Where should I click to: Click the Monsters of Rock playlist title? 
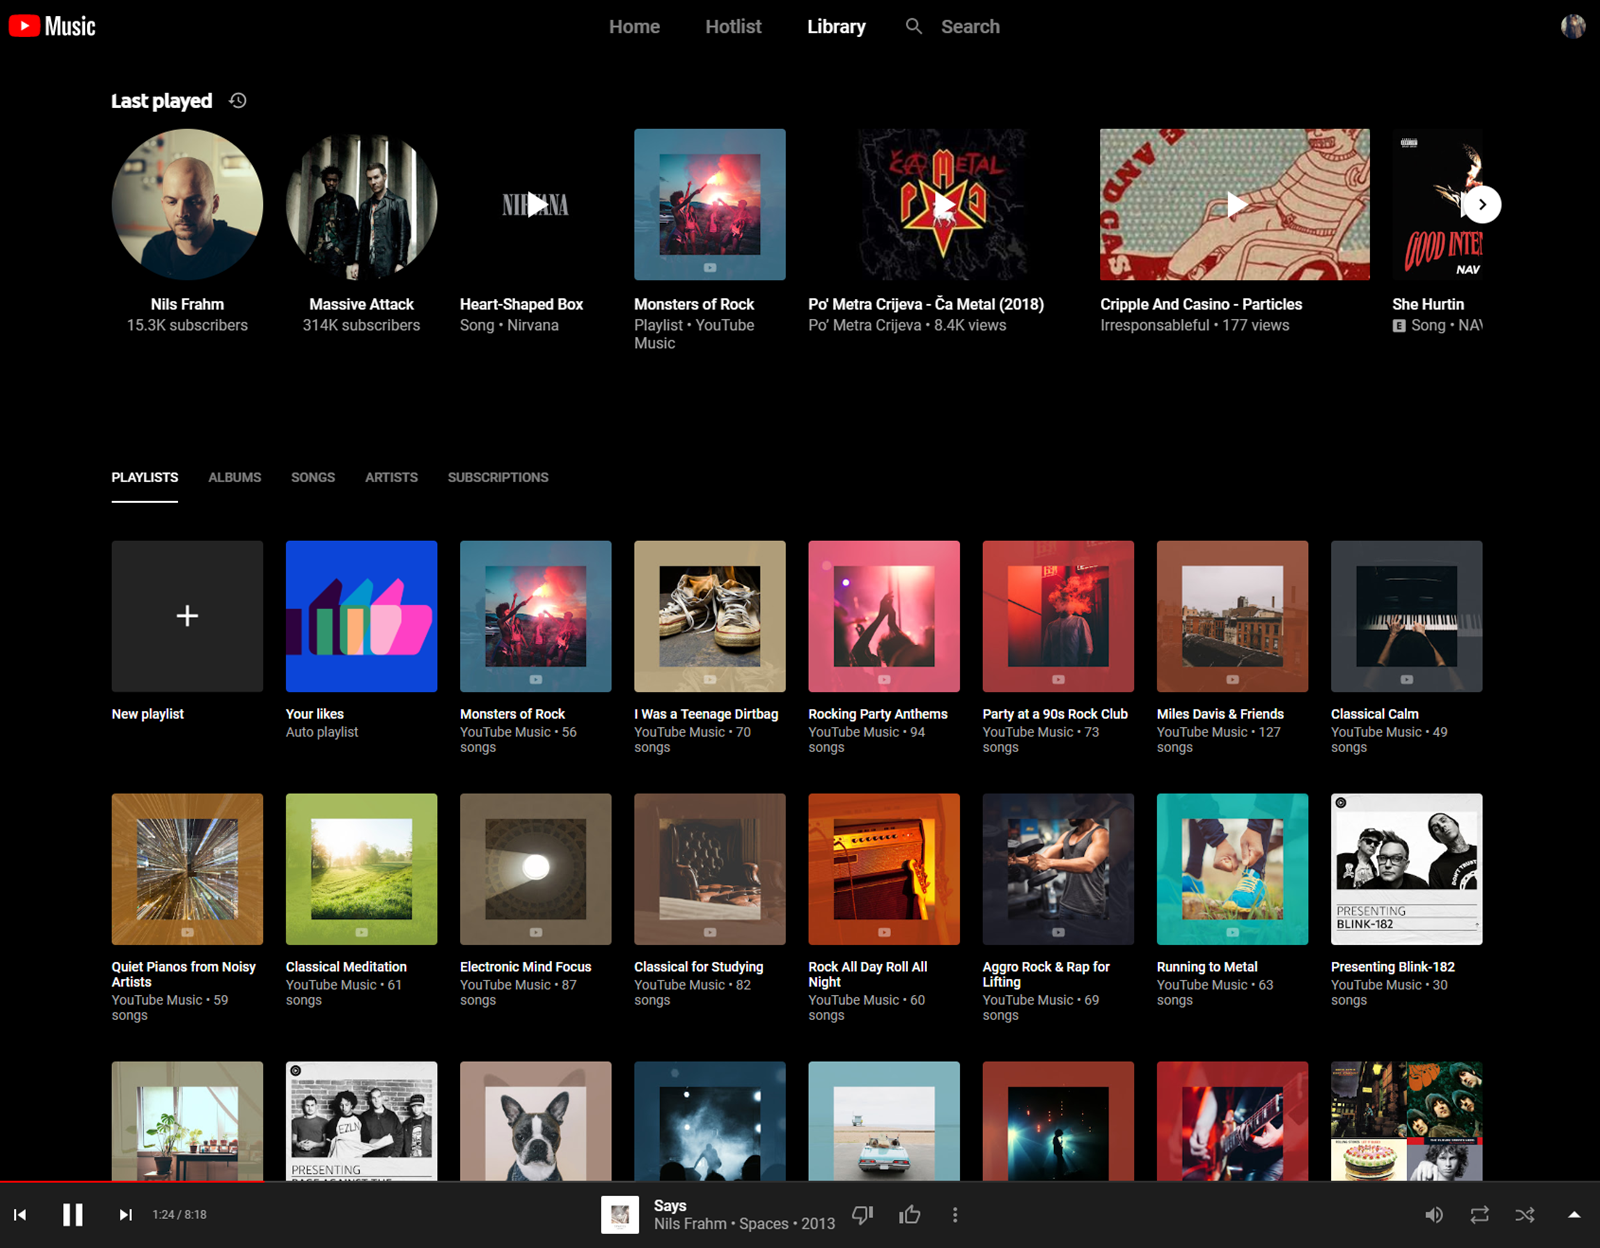pyautogui.click(x=512, y=714)
